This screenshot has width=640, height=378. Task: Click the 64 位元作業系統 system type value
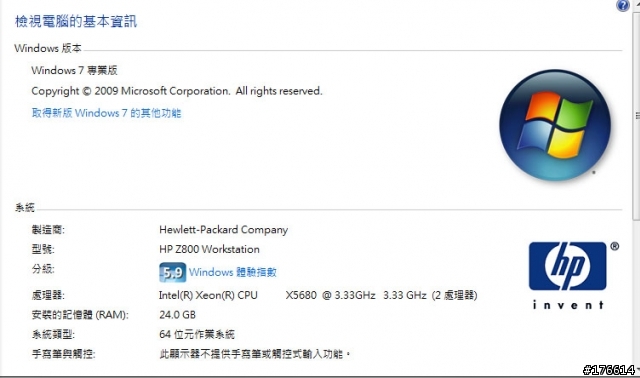[197, 334]
